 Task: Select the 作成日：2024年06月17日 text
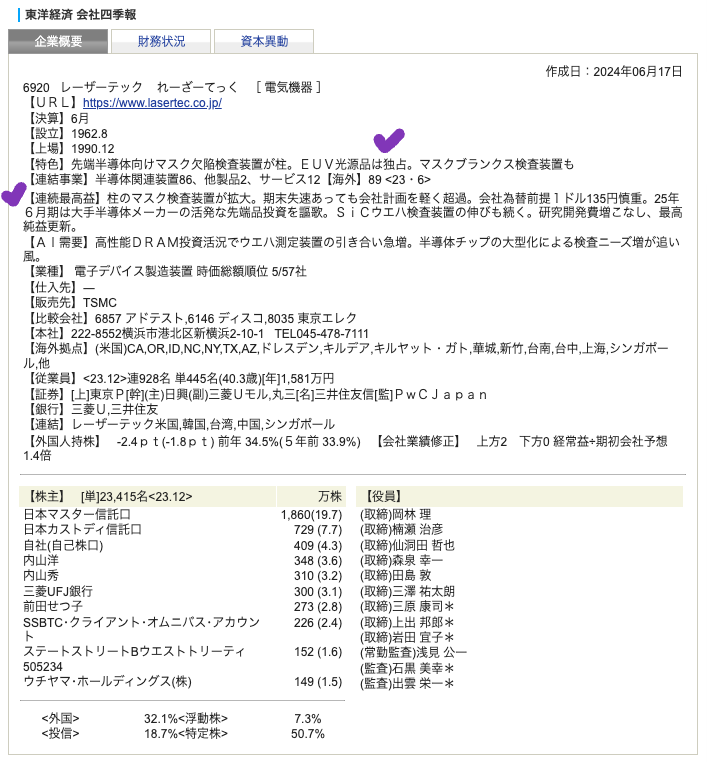tap(614, 71)
